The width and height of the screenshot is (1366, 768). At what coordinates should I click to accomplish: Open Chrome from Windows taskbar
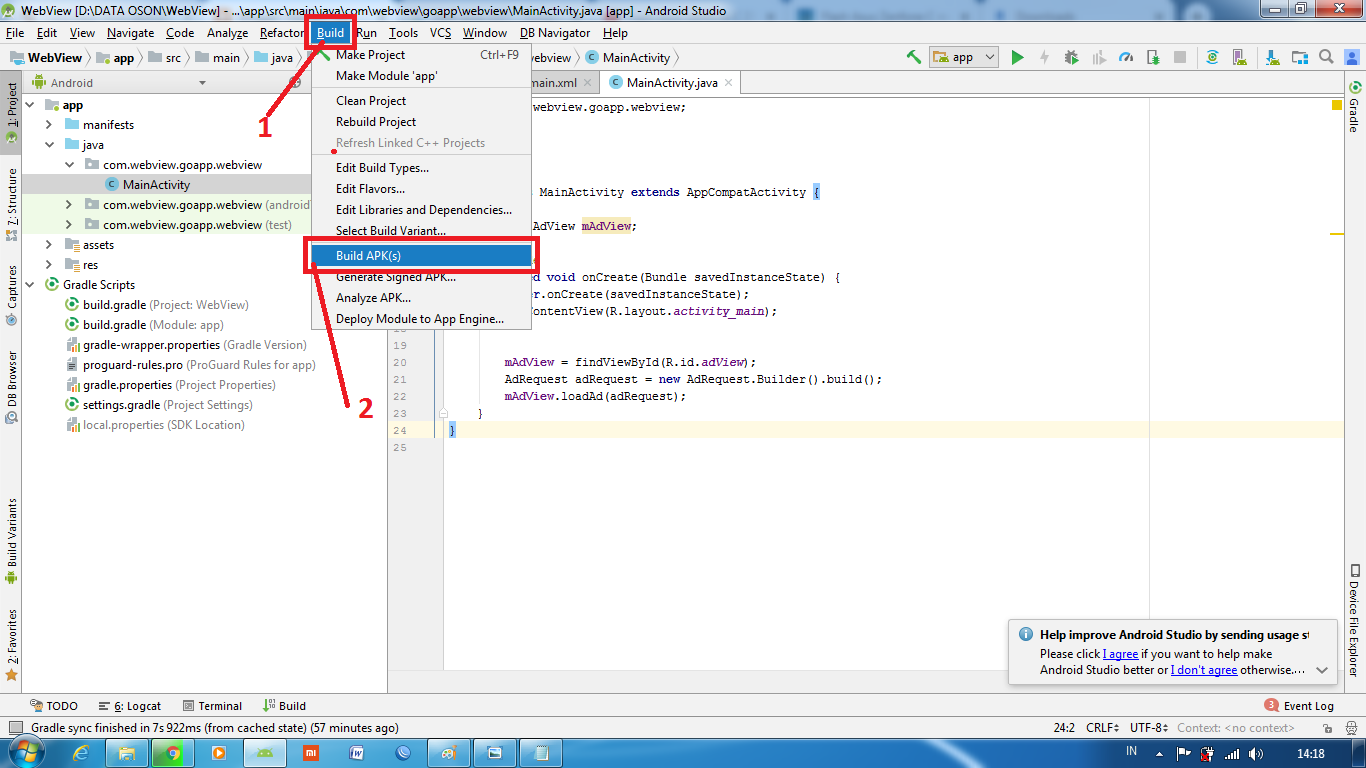(173, 753)
